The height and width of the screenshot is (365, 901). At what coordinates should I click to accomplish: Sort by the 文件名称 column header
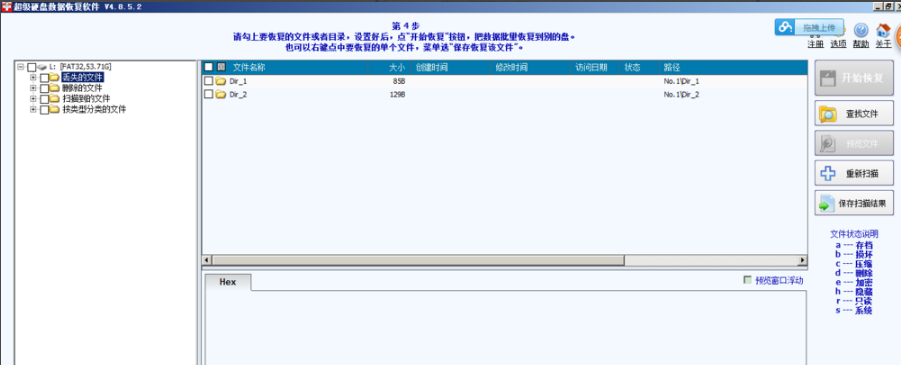coord(249,67)
